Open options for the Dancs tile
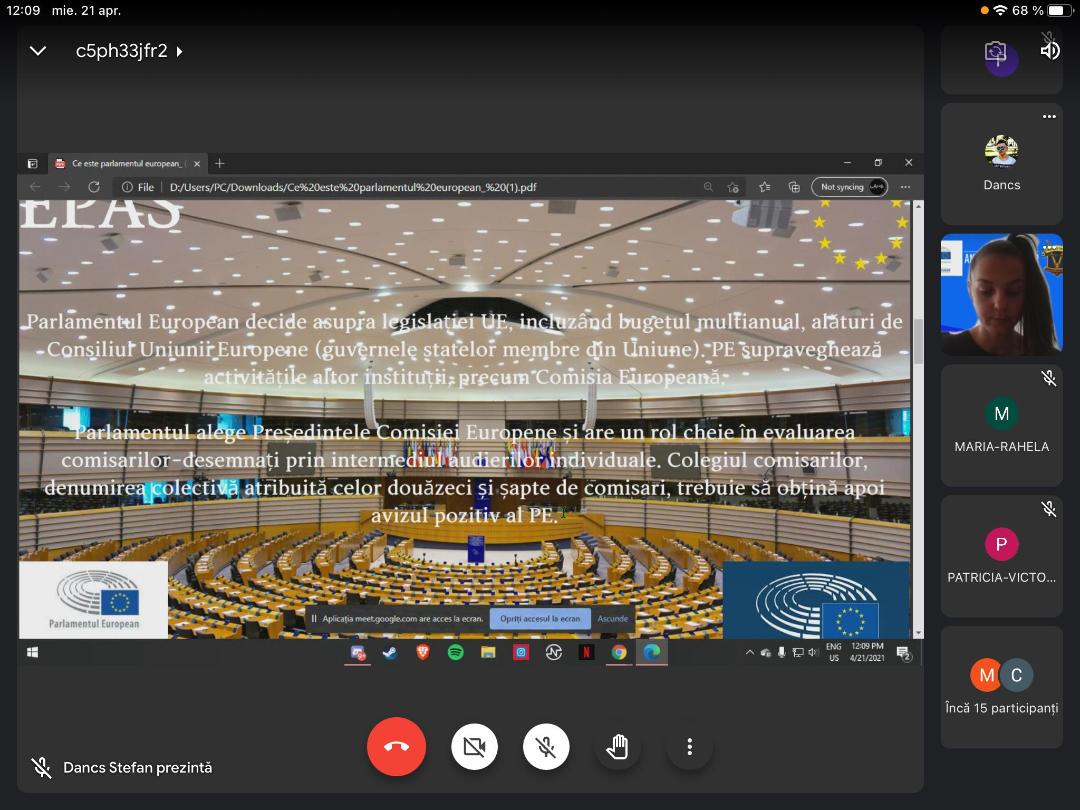The height and width of the screenshot is (810, 1080). coord(1048,117)
